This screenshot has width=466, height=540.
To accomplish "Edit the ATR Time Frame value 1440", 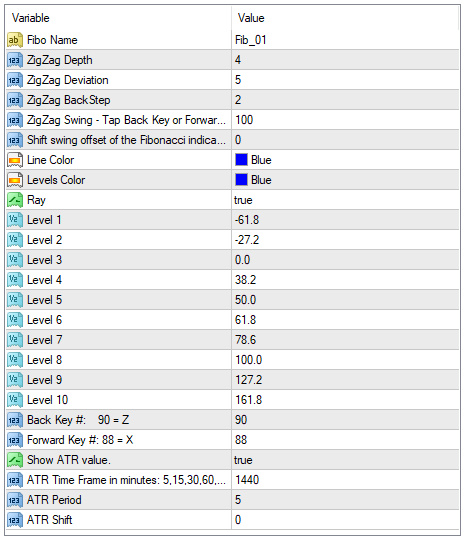I will 247,479.
